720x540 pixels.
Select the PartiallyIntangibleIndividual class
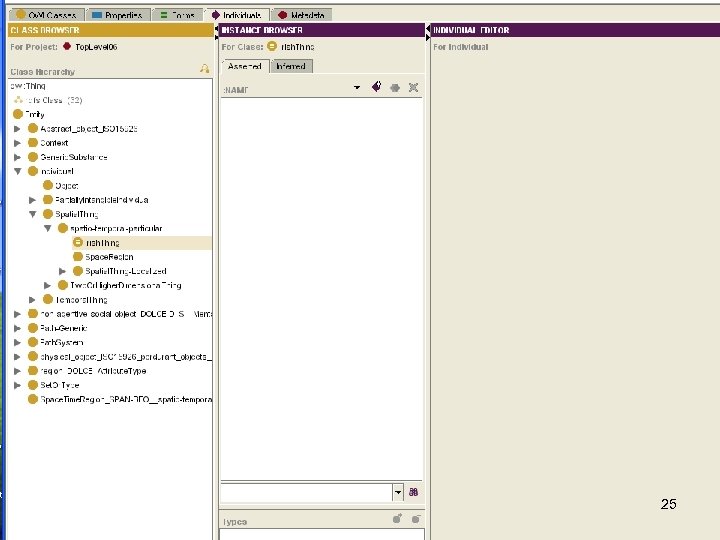(101, 200)
